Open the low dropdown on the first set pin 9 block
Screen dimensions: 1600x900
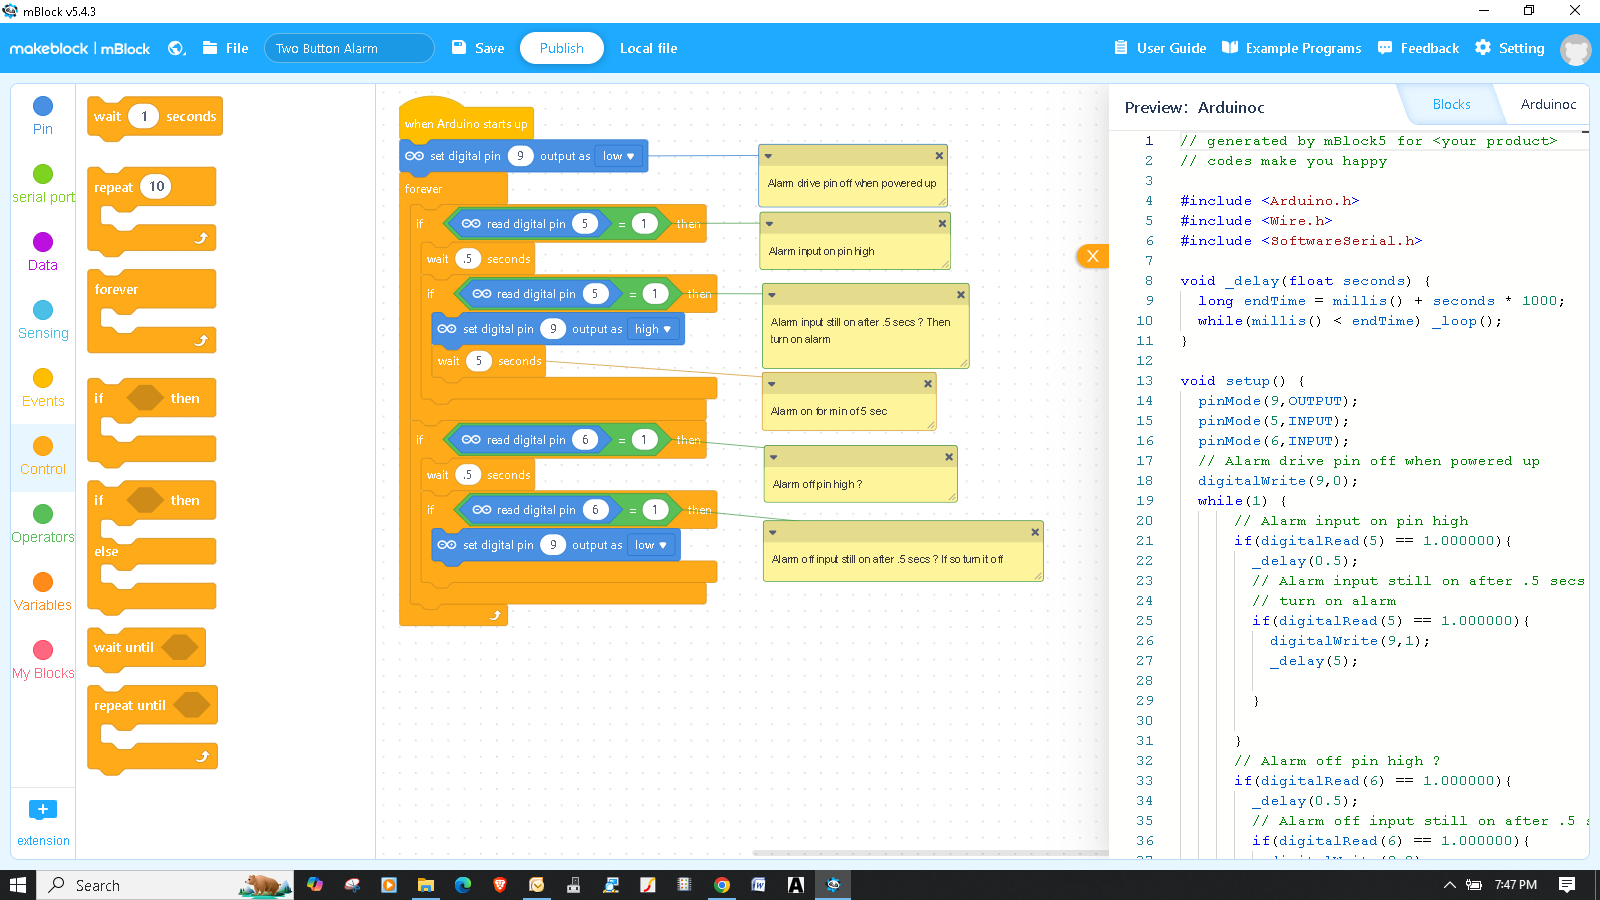pyautogui.click(x=619, y=156)
